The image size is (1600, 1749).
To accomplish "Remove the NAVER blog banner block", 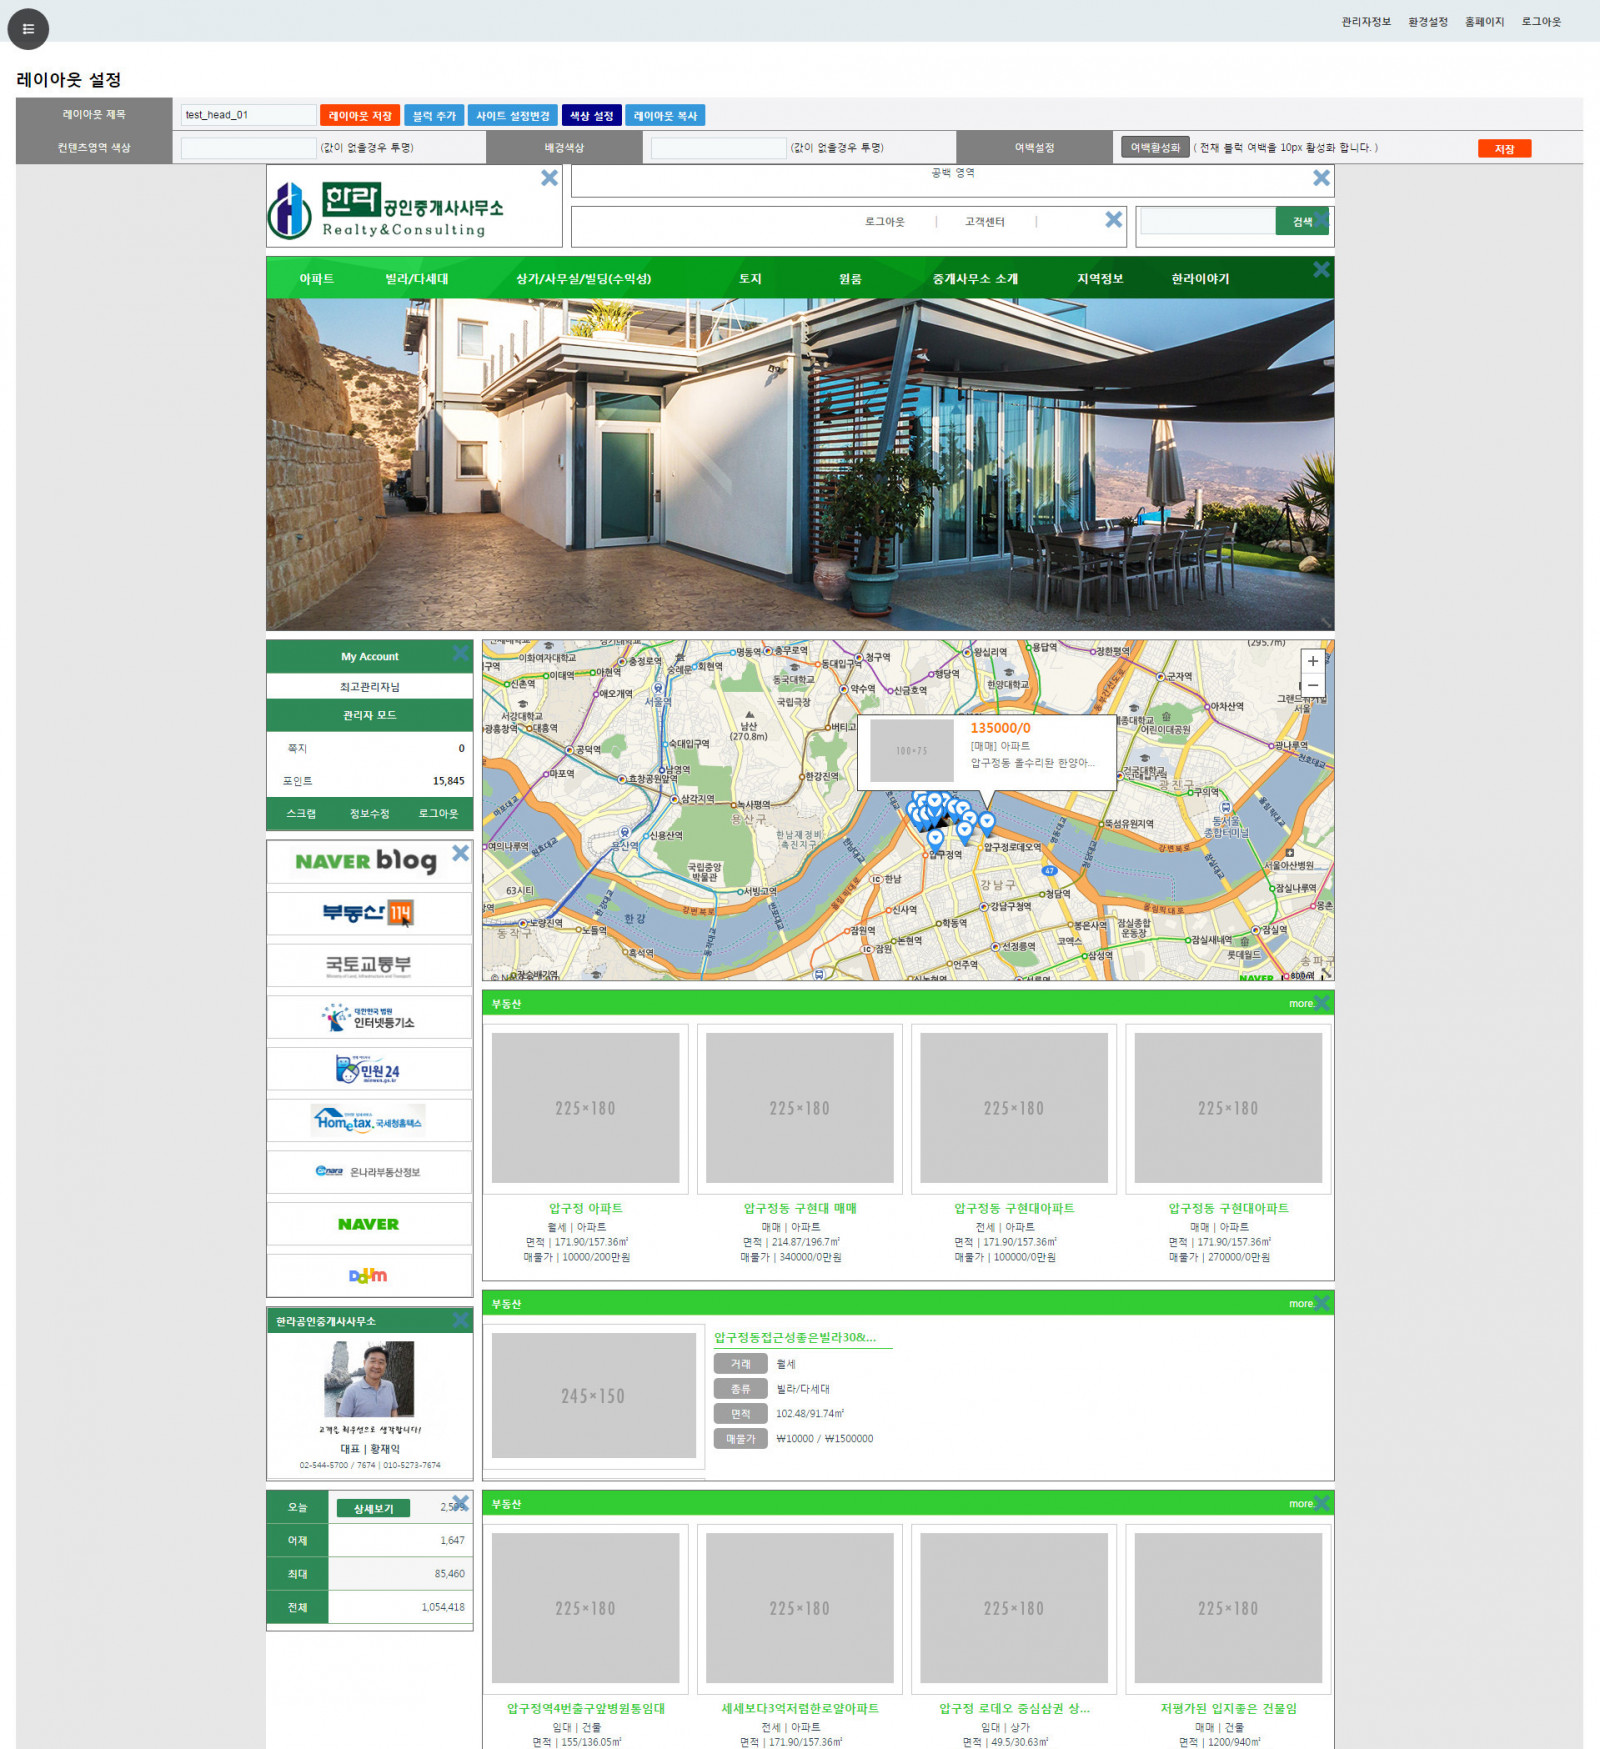I will 460,853.
